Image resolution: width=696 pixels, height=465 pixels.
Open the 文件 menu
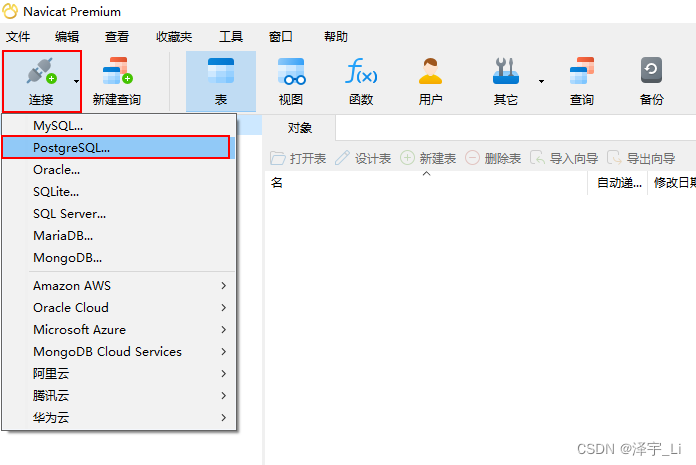(x=18, y=36)
